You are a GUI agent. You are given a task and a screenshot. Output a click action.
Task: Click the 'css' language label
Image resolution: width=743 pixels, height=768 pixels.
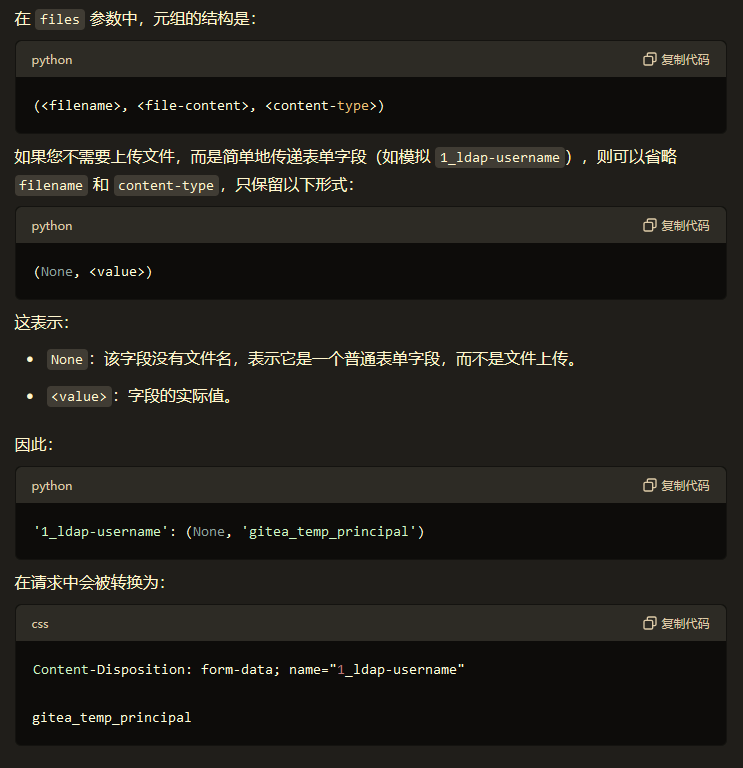(x=40, y=624)
